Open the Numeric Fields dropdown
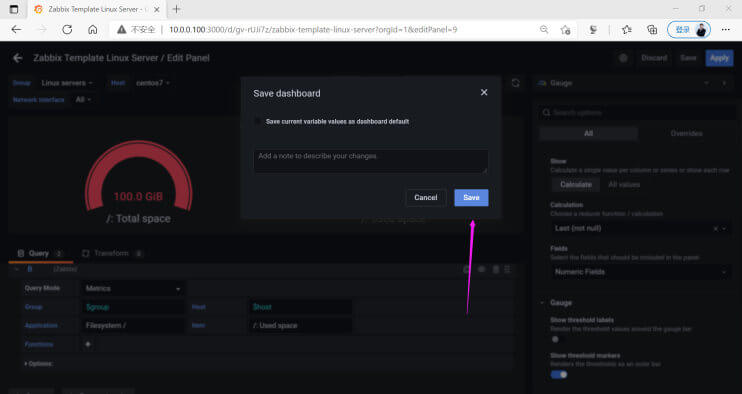This screenshot has width=742, height=394. coord(640,272)
